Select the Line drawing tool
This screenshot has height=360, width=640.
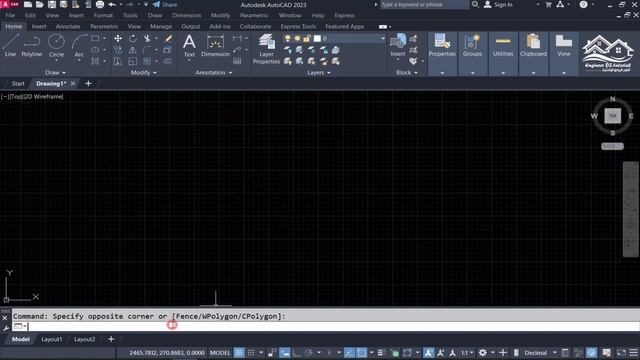pyautogui.click(x=11, y=46)
